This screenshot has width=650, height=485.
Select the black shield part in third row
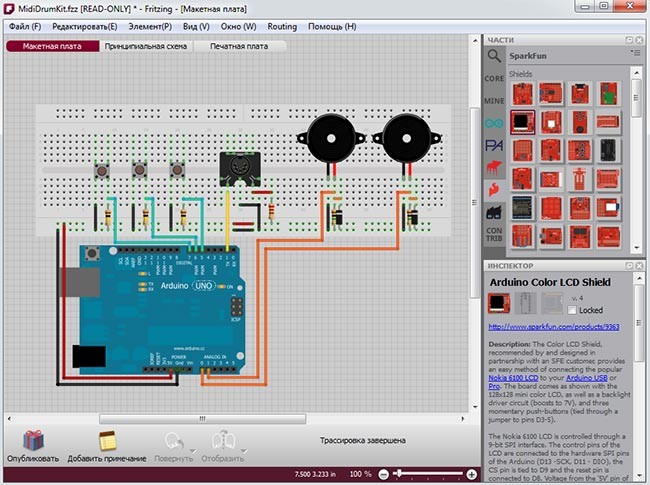(x=608, y=150)
